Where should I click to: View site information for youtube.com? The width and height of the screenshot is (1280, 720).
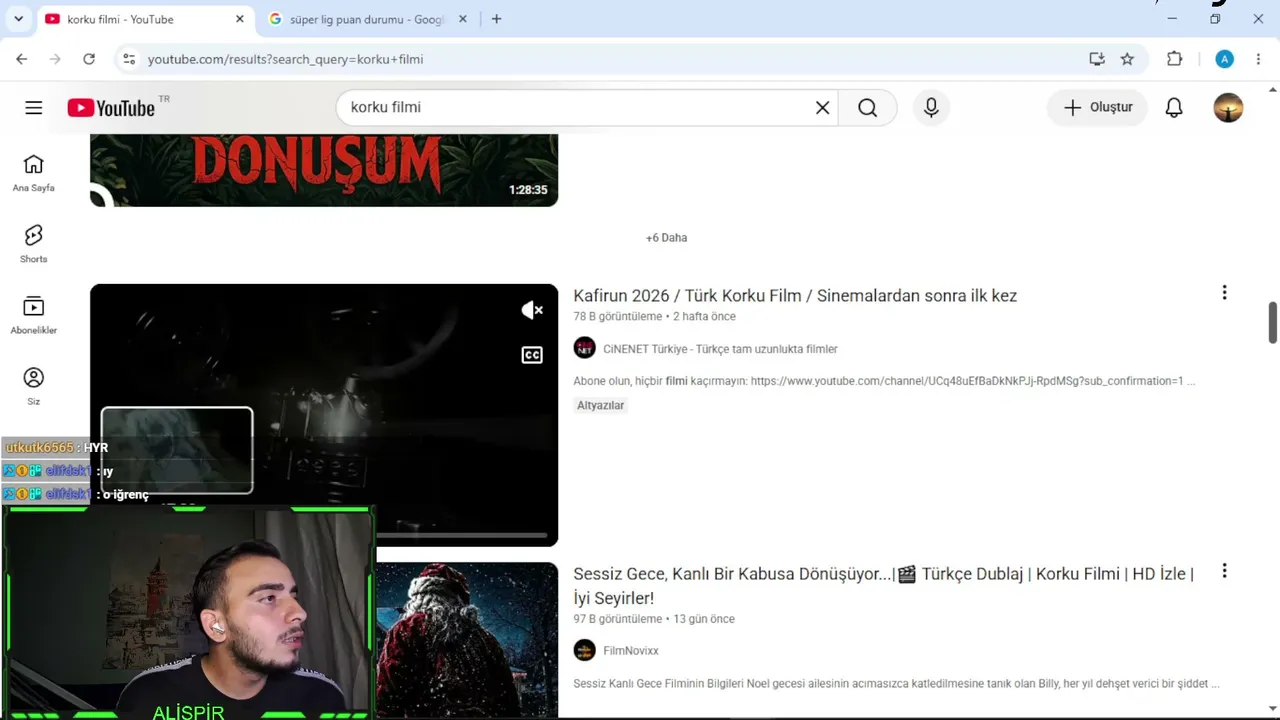(x=128, y=59)
